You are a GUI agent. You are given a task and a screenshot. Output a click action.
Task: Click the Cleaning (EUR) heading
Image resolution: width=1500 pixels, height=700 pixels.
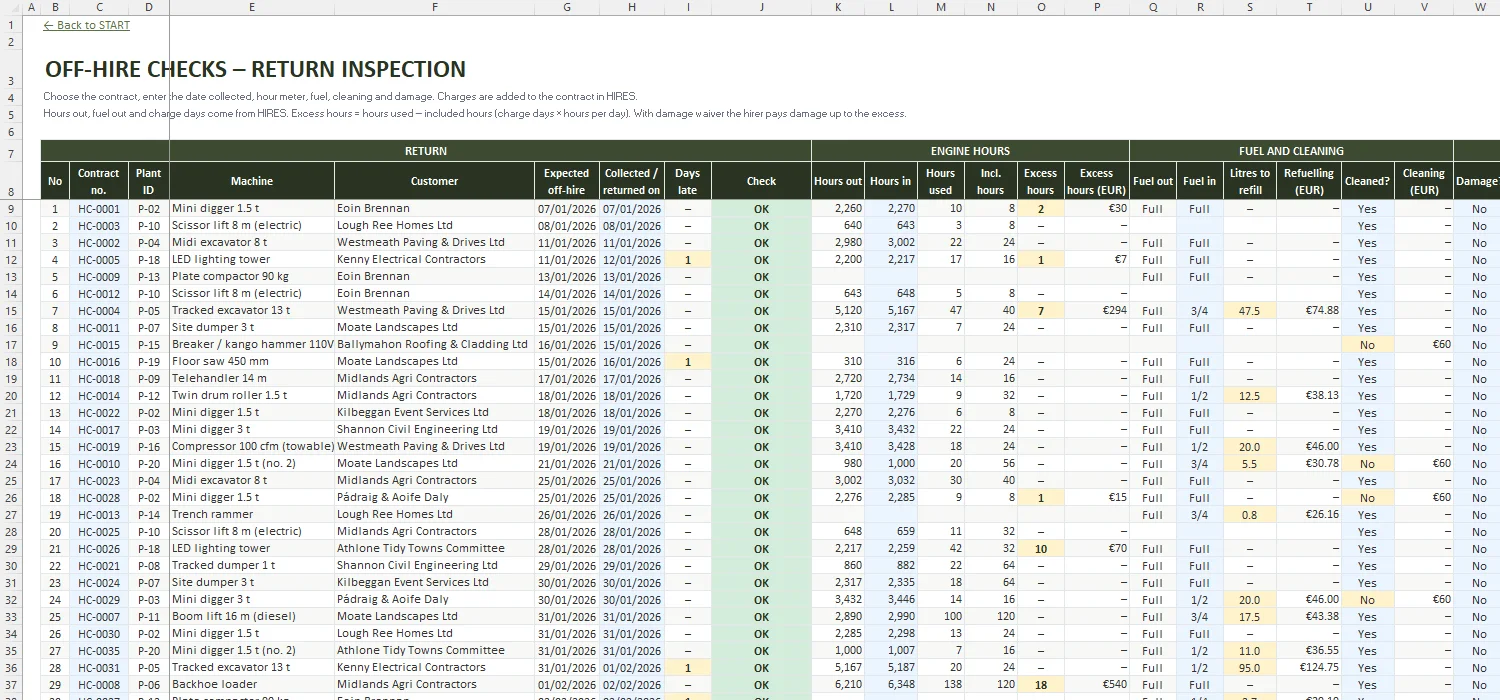tap(1424, 181)
